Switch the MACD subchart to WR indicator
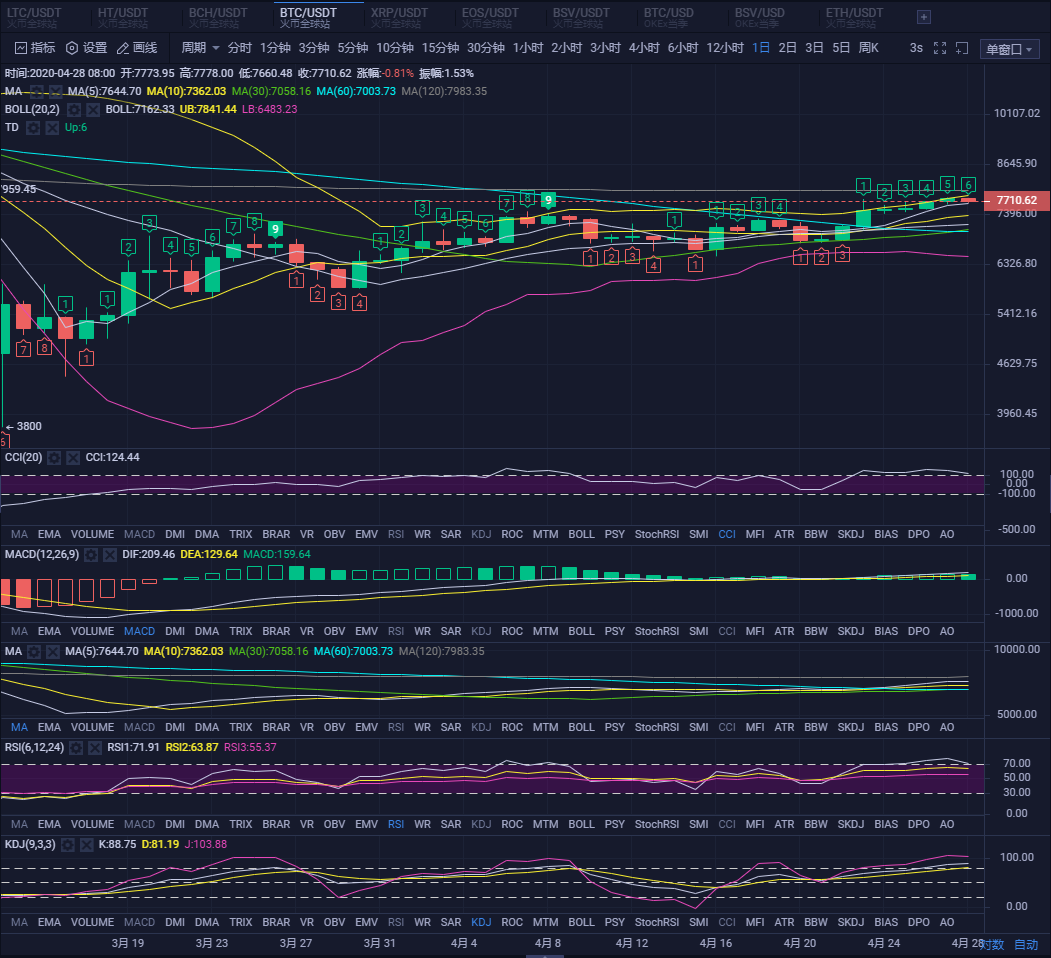The image size is (1051, 958). pos(424,631)
